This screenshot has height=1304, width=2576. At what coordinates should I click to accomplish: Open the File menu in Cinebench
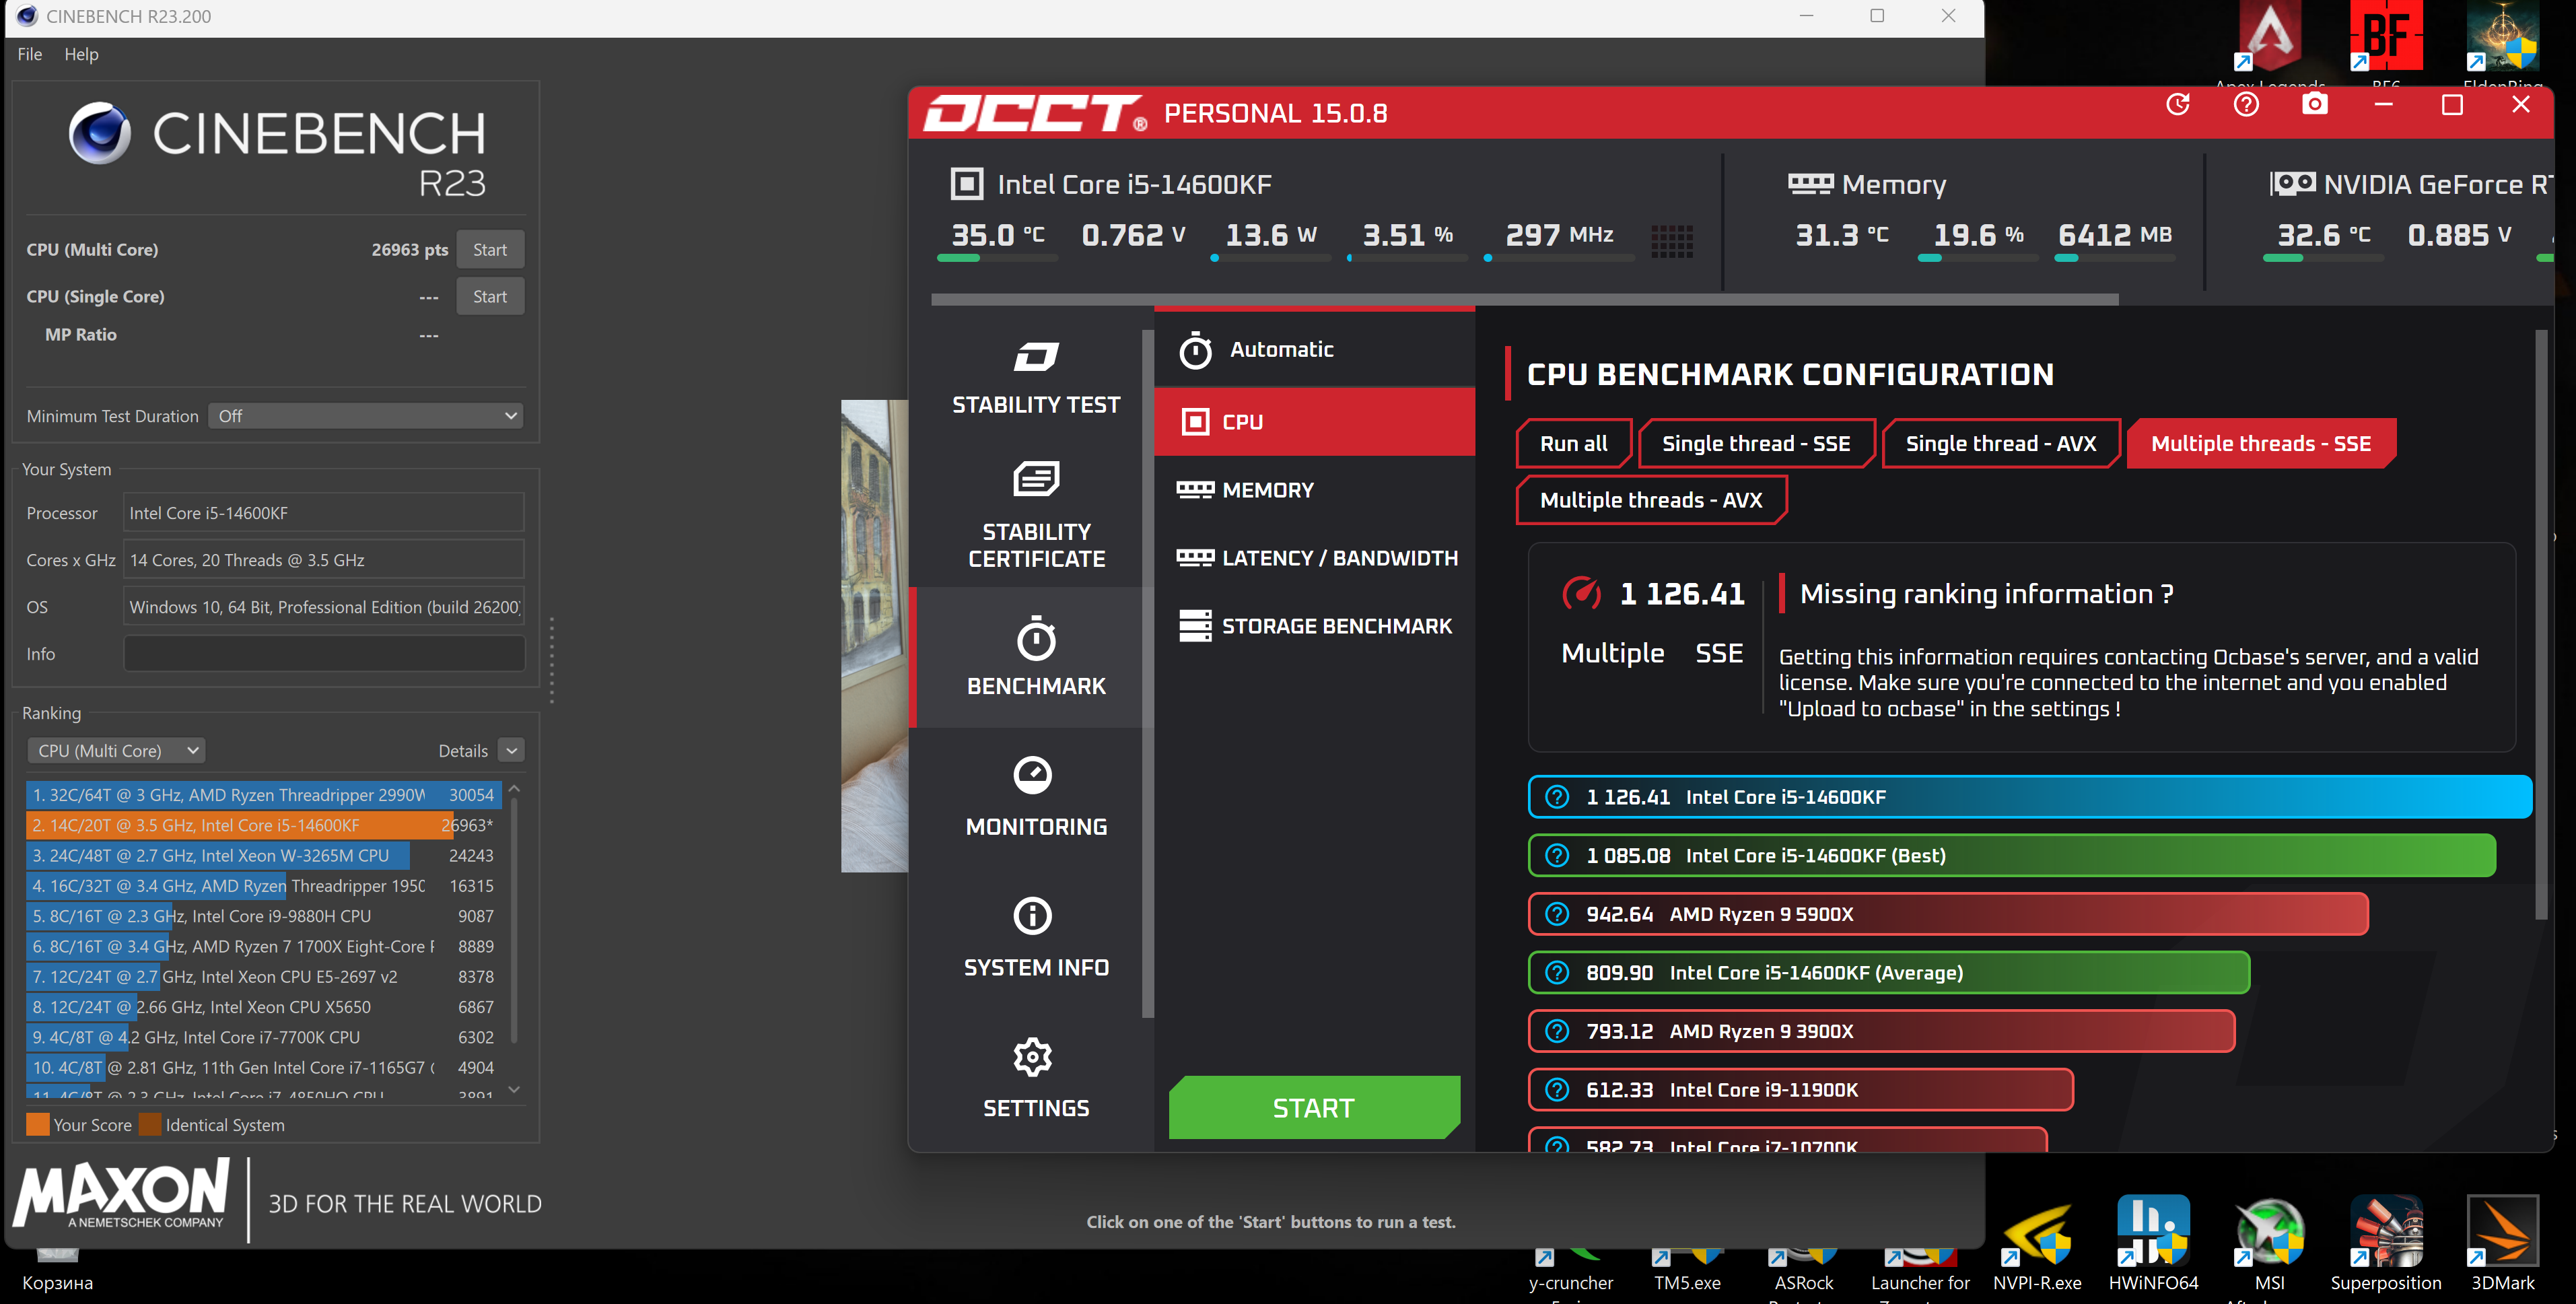[x=30, y=54]
